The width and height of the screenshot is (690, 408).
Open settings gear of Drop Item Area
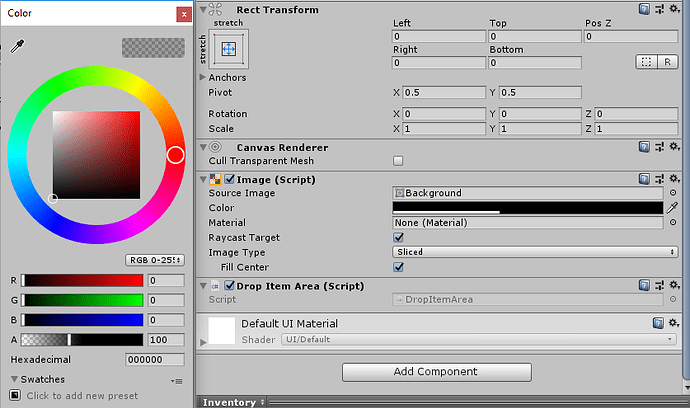(x=674, y=285)
